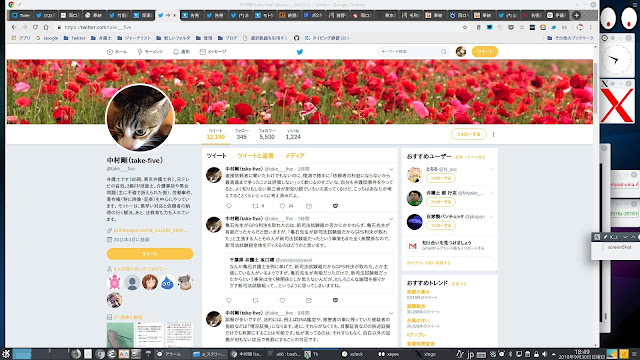Image resolution: width=640 pixels, height=360 pixels.
Task: Open the 中村剛 cat profile picture
Action: (140, 118)
